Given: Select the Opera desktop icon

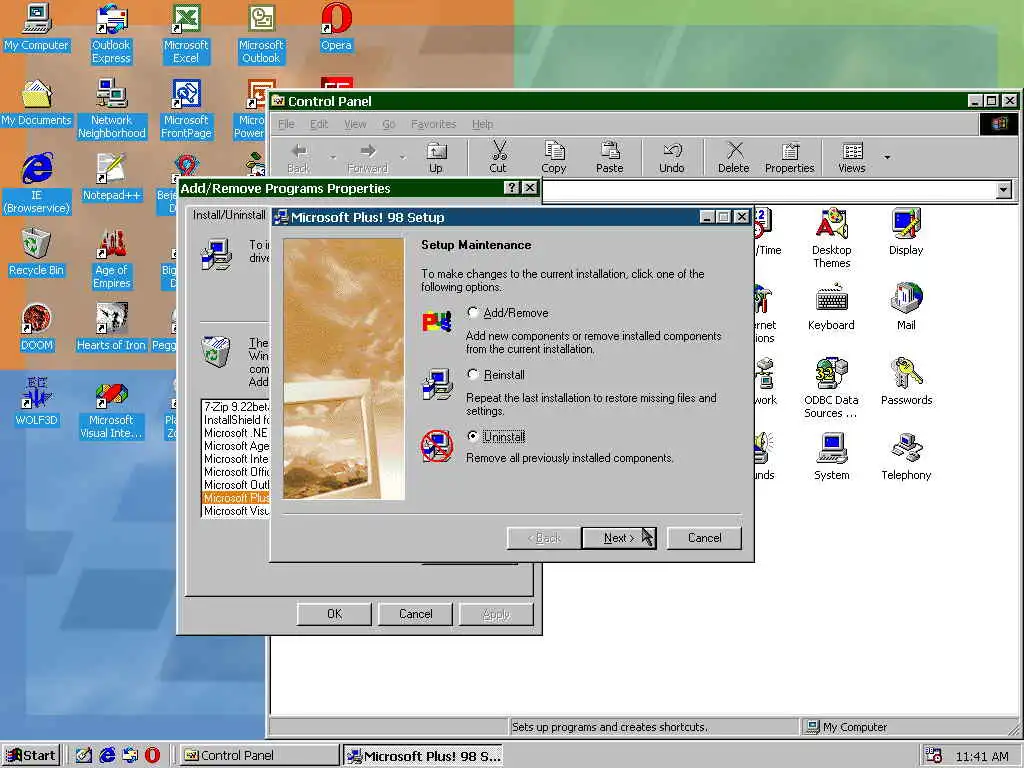Looking at the screenshot, I should (x=336, y=27).
